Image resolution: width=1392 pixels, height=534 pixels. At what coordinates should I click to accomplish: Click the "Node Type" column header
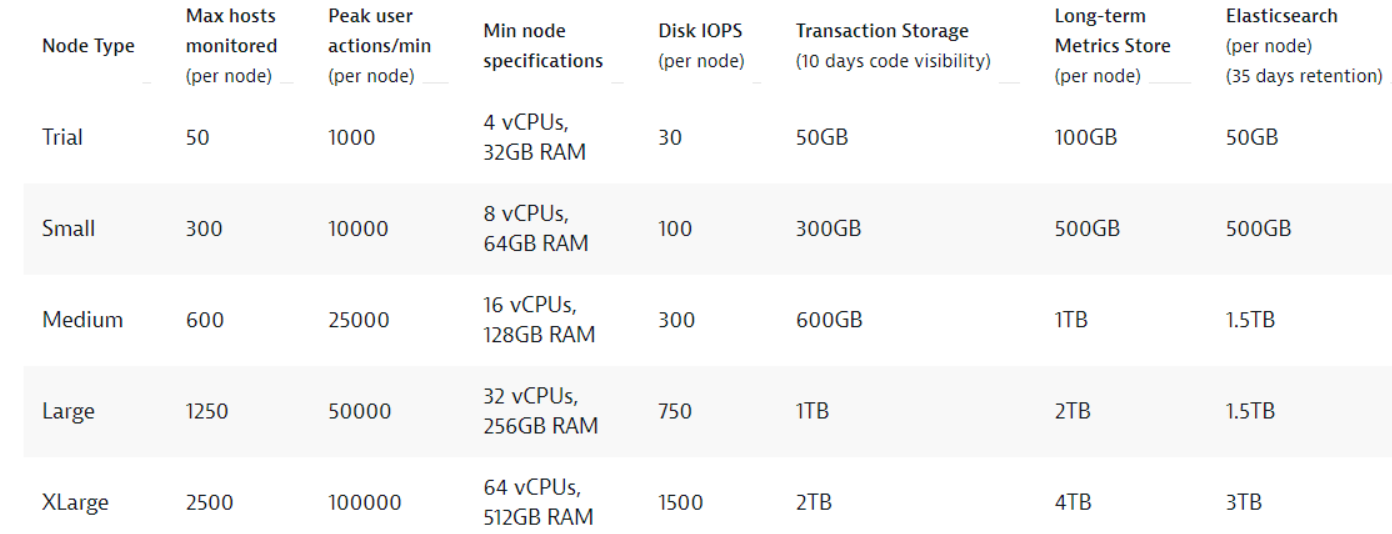88,46
